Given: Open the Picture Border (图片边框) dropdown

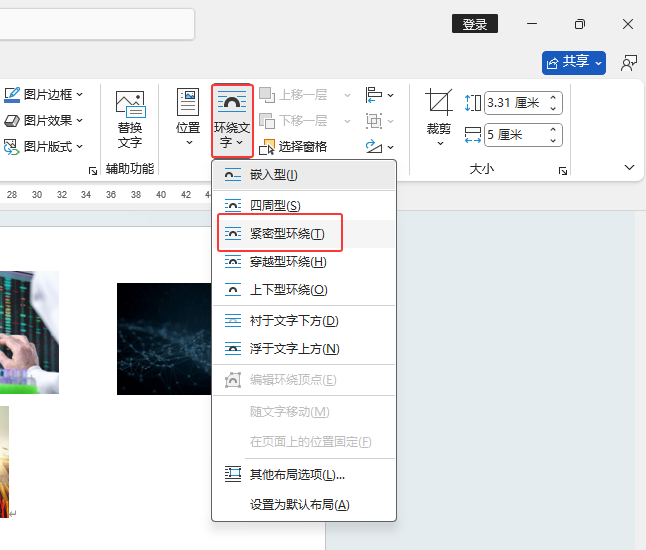Looking at the screenshot, I should point(43,95).
